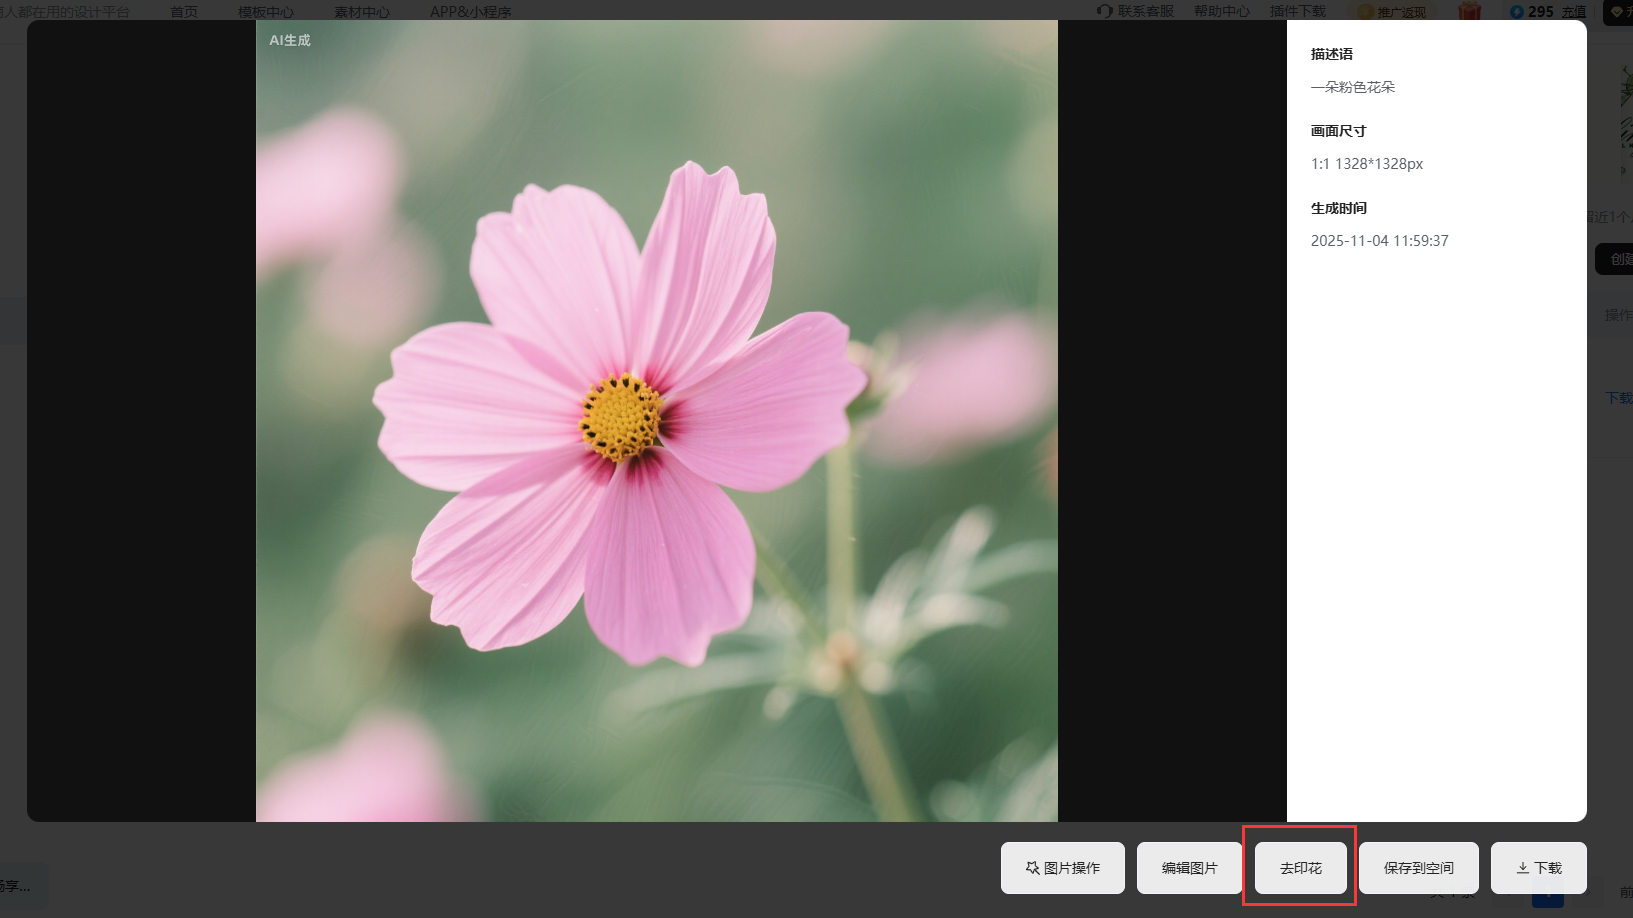Click the 推广返现 promotion badge
Image resolution: width=1633 pixels, height=918 pixels.
(x=1394, y=12)
